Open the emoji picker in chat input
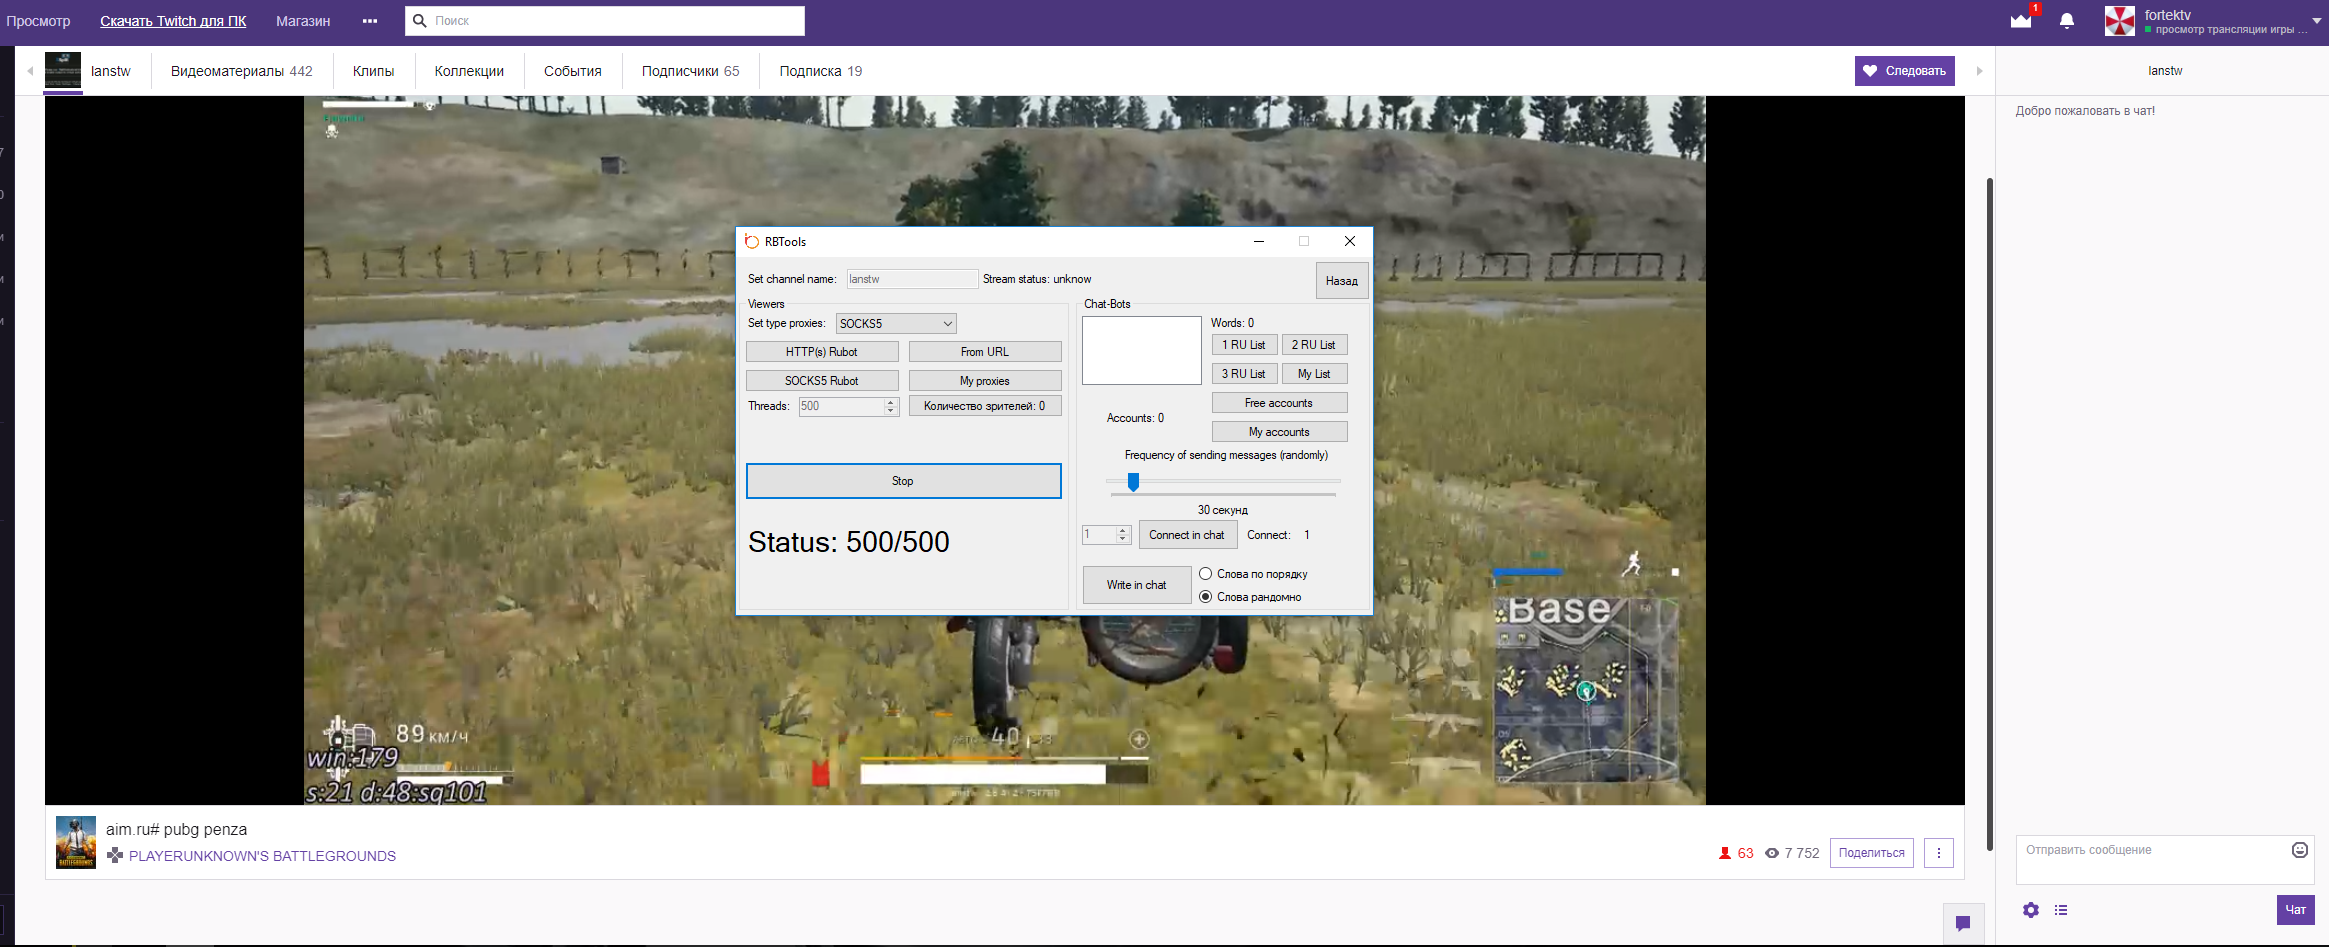The height and width of the screenshot is (947, 2329). [x=2300, y=850]
